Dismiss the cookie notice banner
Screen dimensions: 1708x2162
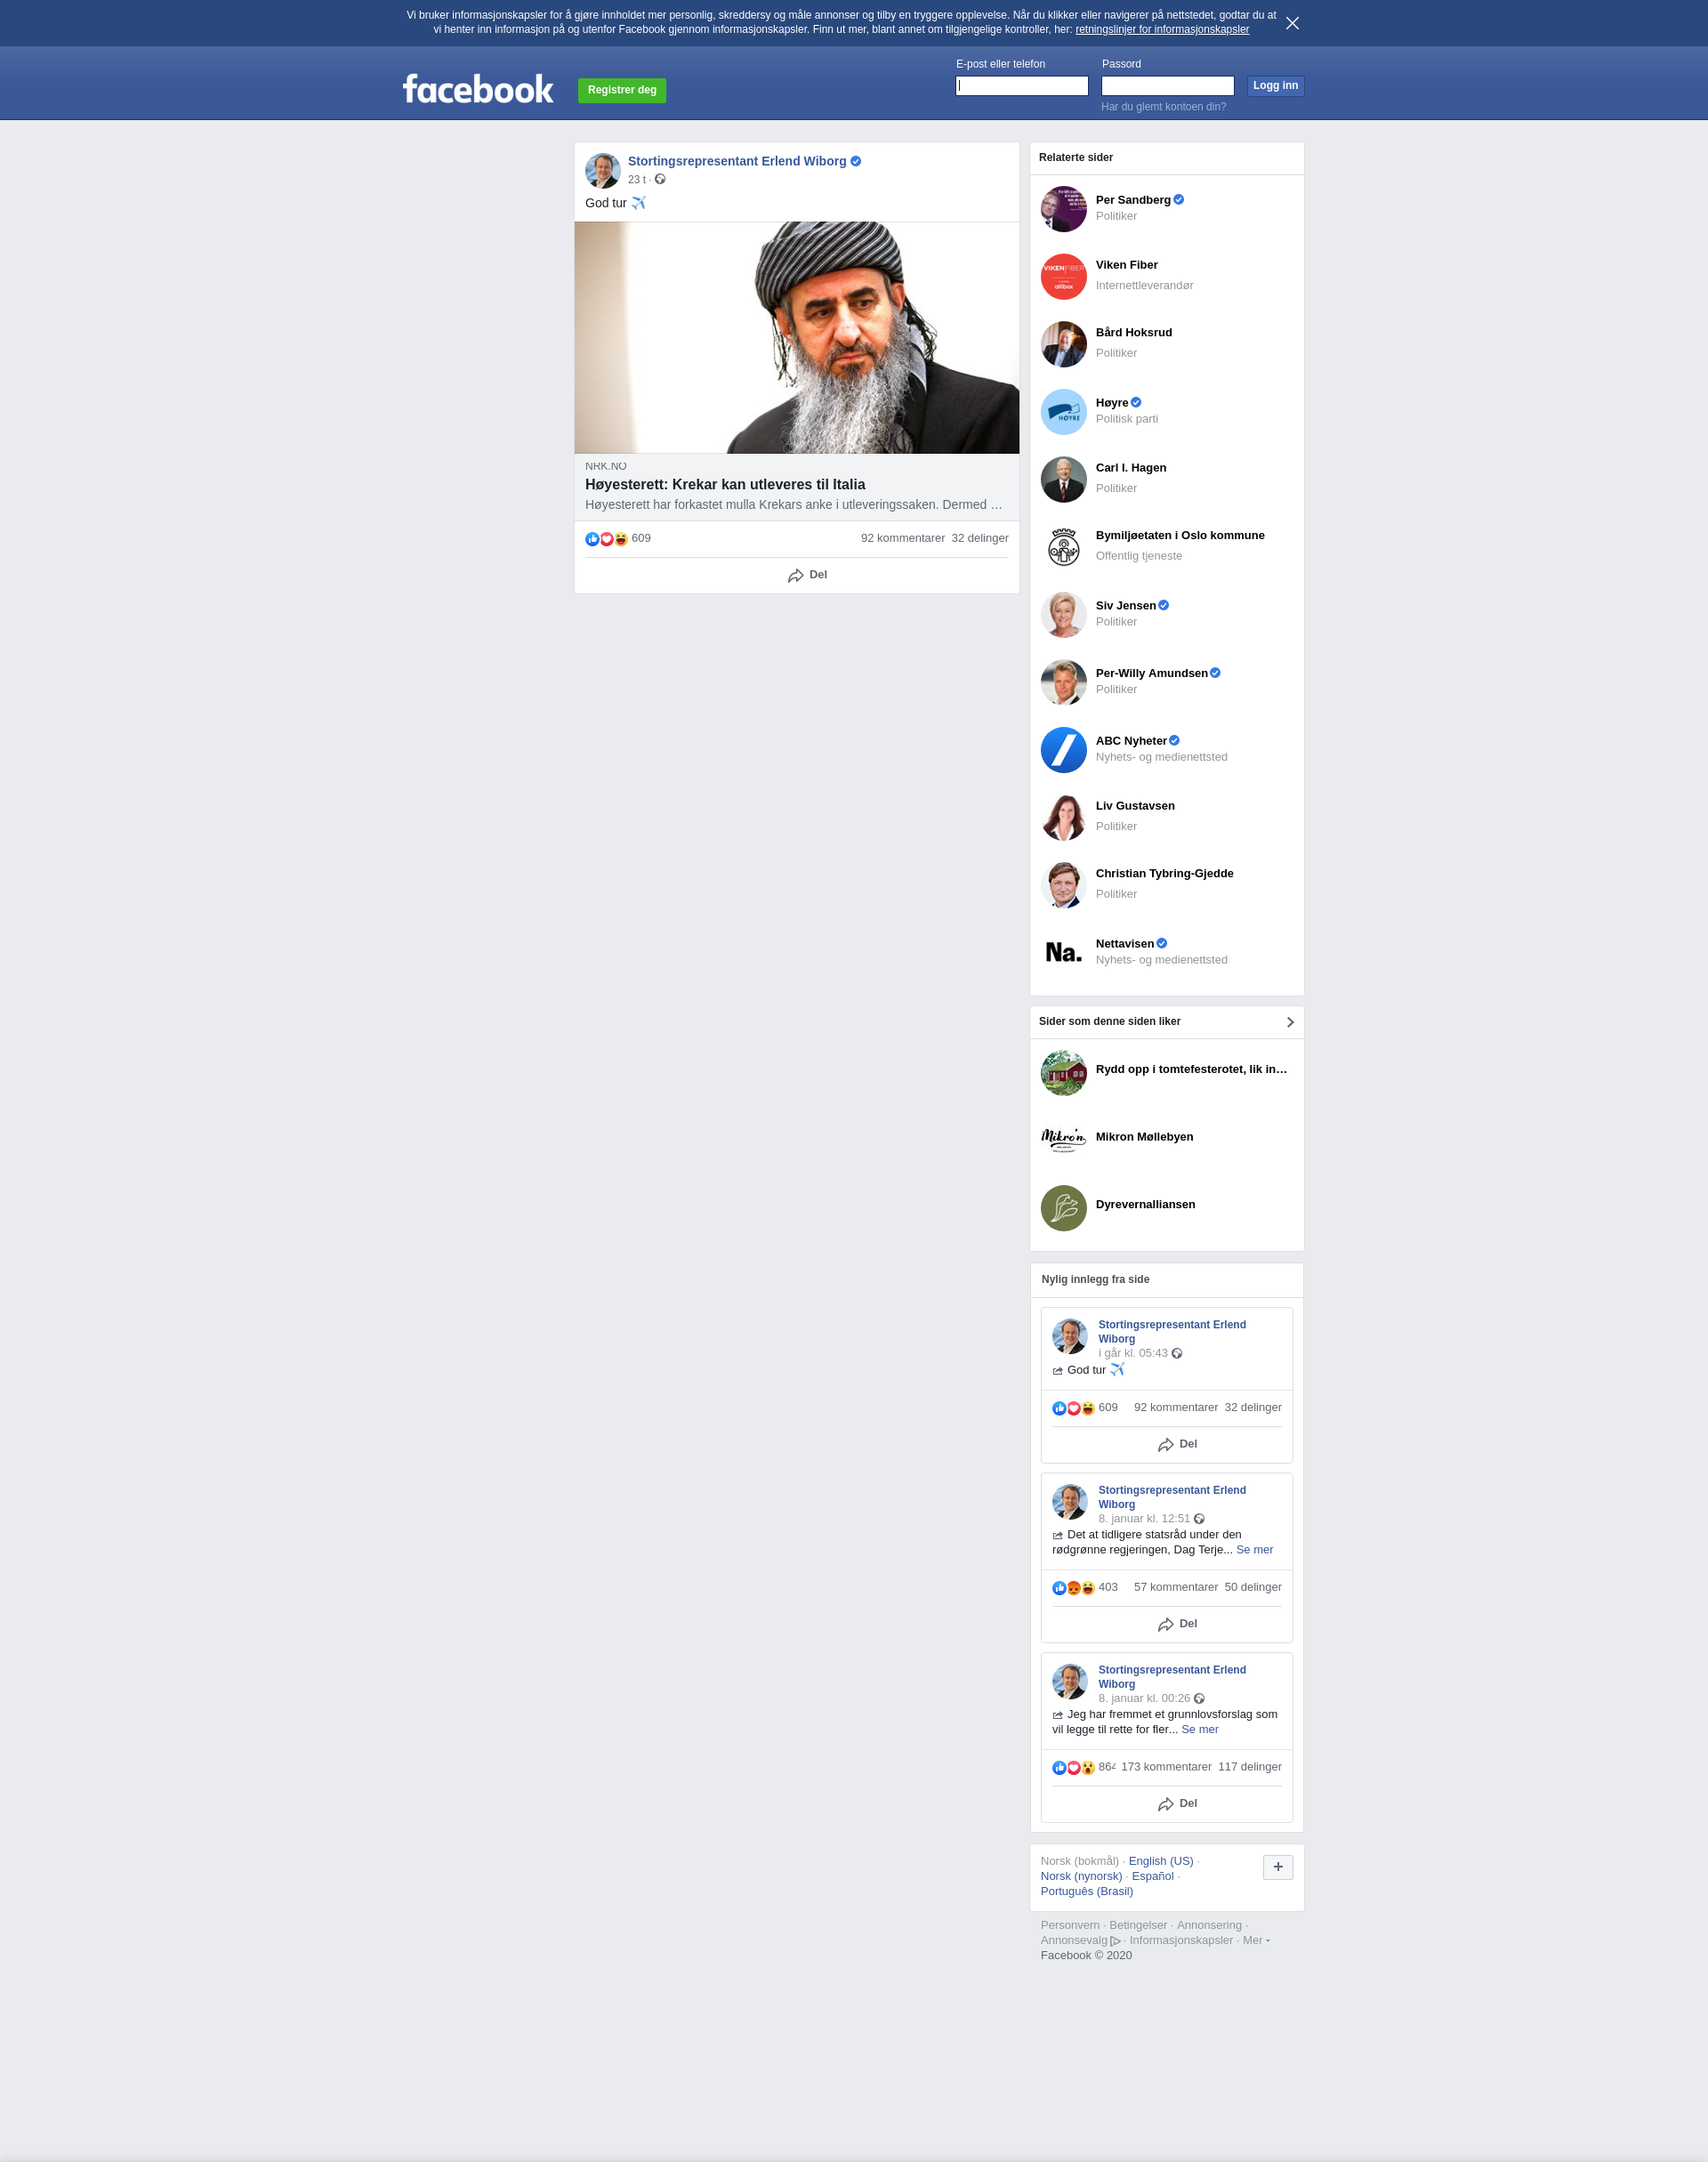[x=1292, y=23]
